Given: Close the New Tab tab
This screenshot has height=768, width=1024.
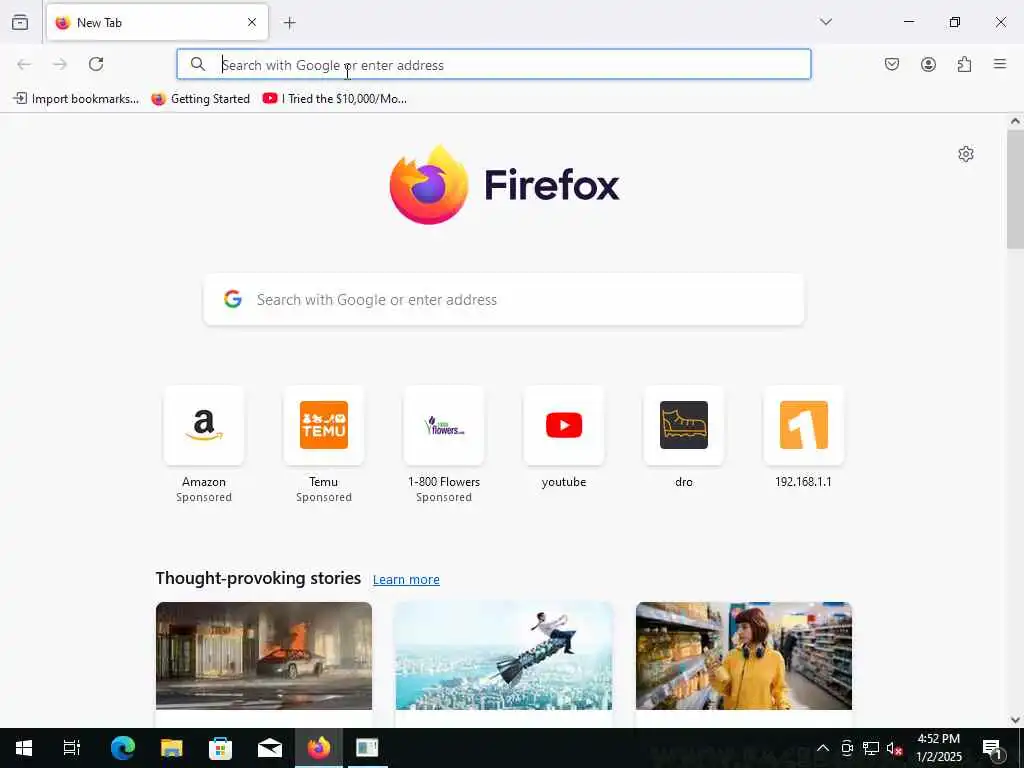Looking at the screenshot, I should 252,22.
